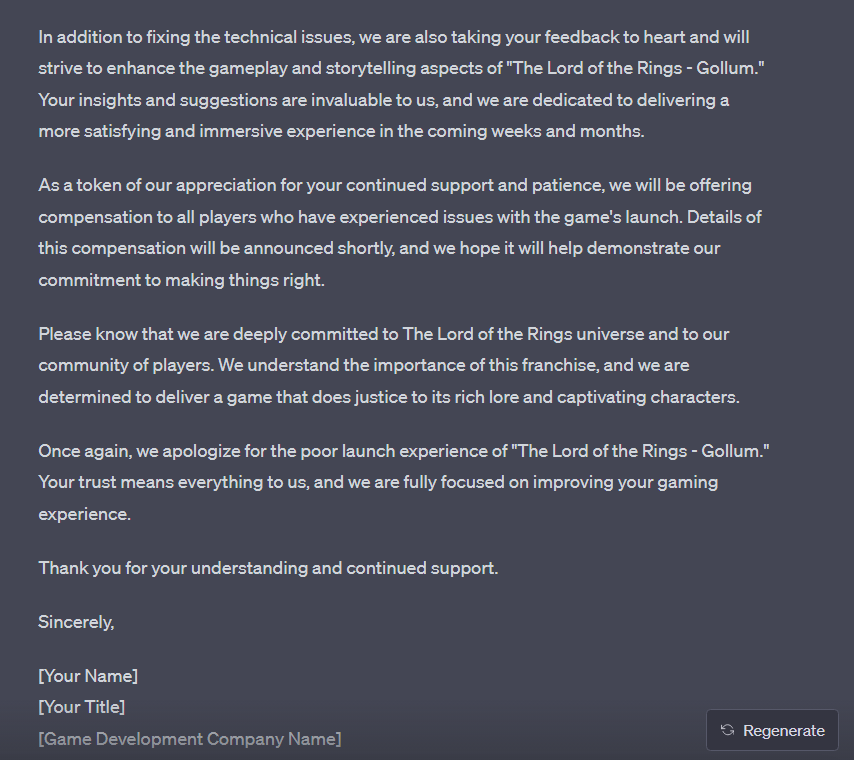Click the circular arrows Regenerate icon
The width and height of the screenshot is (854, 760).
point(727,730)
